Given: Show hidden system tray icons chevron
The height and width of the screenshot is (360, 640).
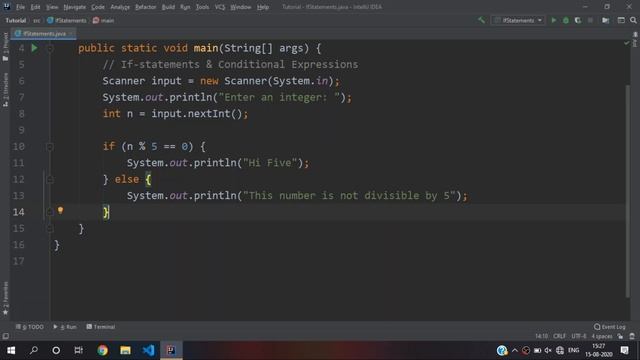Looking at the screenshot, I should (x=515, y=350).
